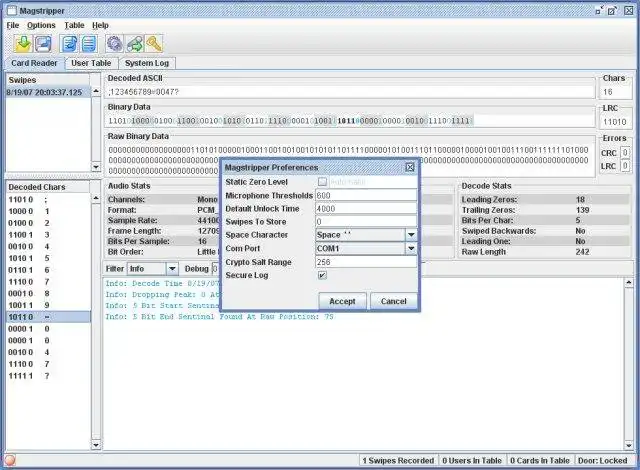This screenshot has height=470, width=640.
Task: Select the decoded char row 0100 0 2
Action: 48,223
